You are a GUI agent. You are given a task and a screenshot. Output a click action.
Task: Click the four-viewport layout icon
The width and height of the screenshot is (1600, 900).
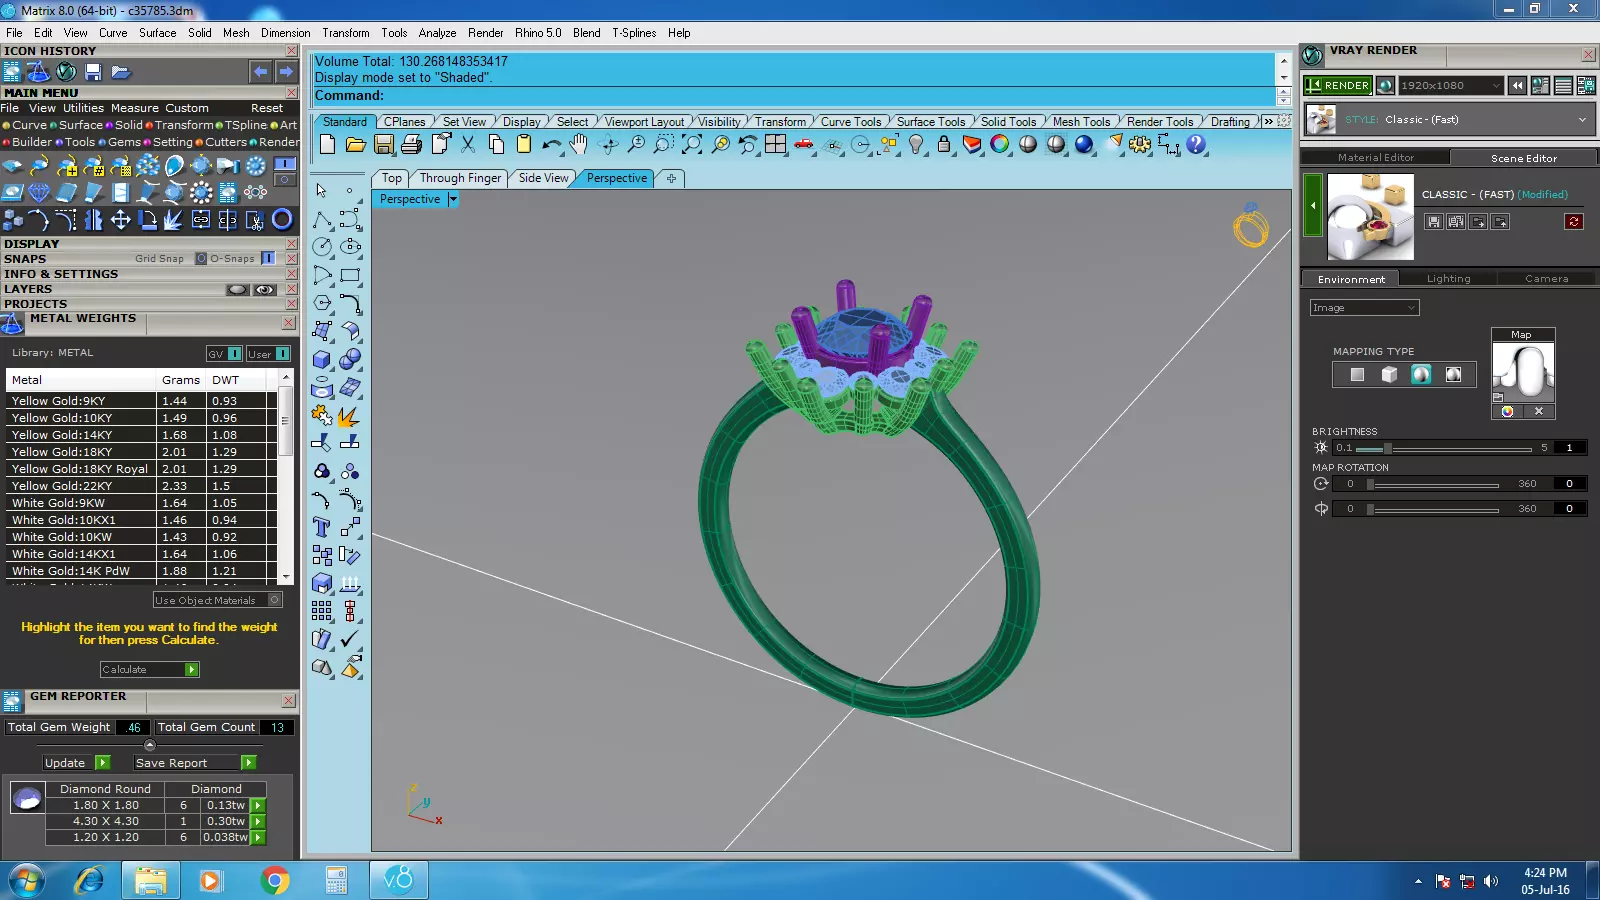click(776, 145)
